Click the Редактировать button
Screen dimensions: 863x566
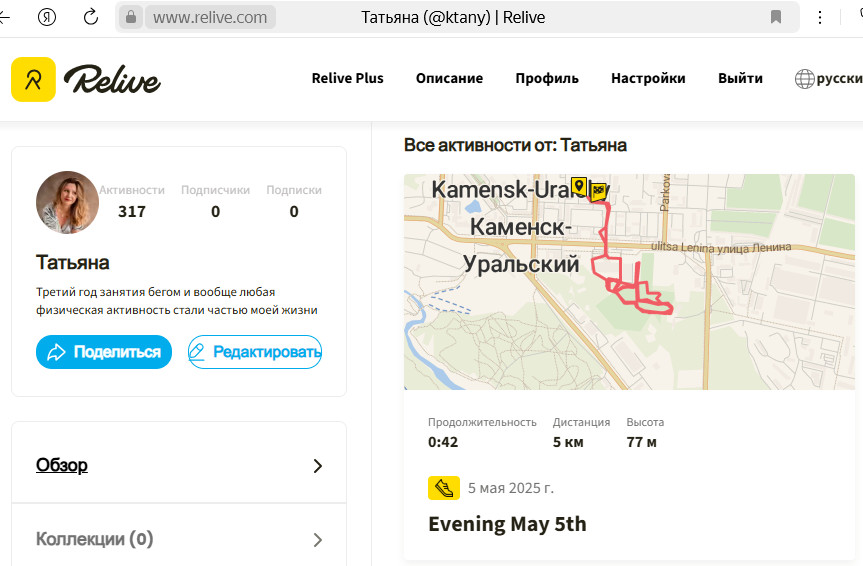[254, 352]
